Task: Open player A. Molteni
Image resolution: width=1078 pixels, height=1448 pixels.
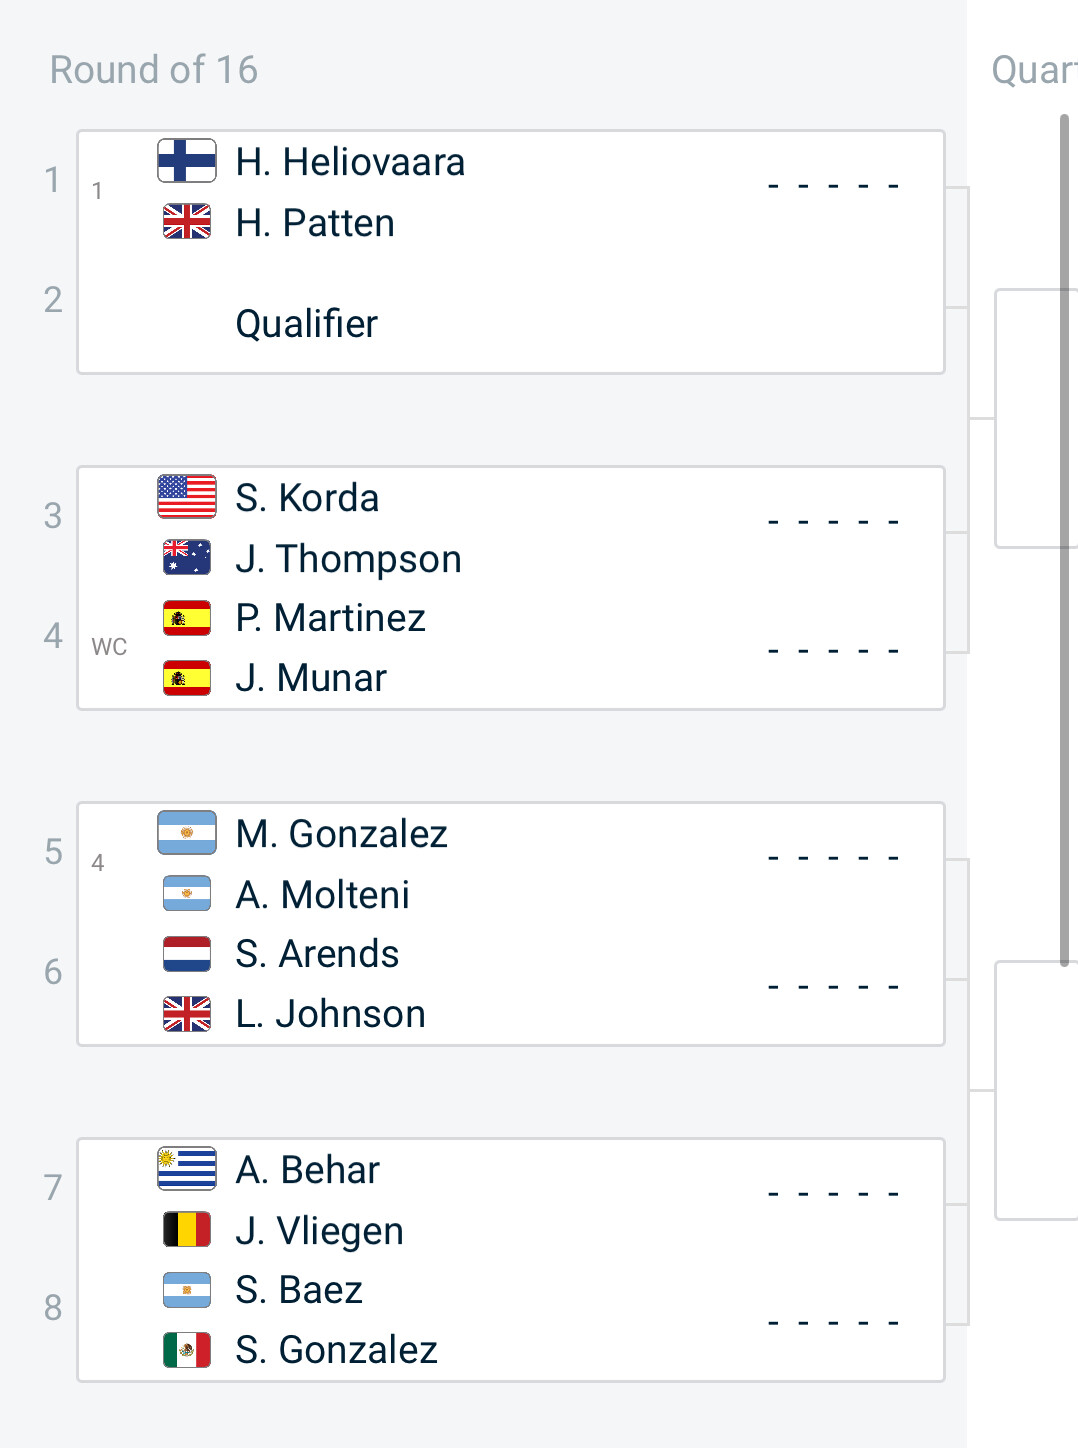Action: 322,894
